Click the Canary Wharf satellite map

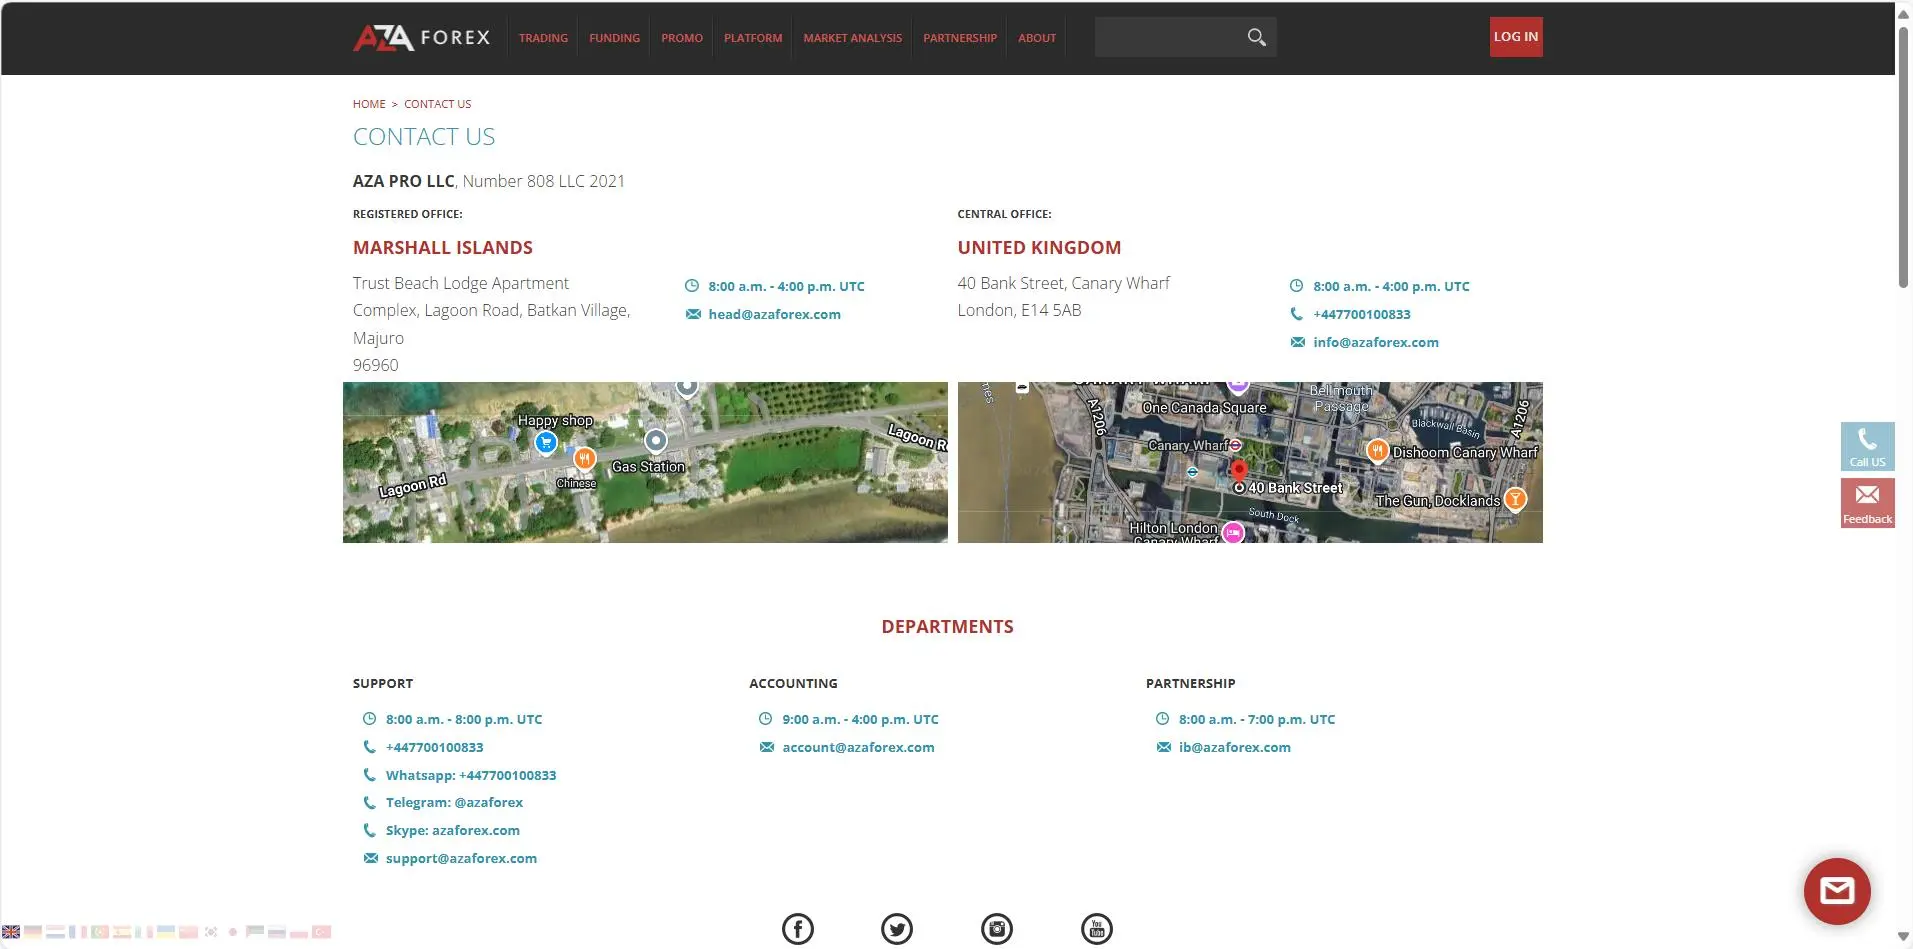(x=1250, y=462)
